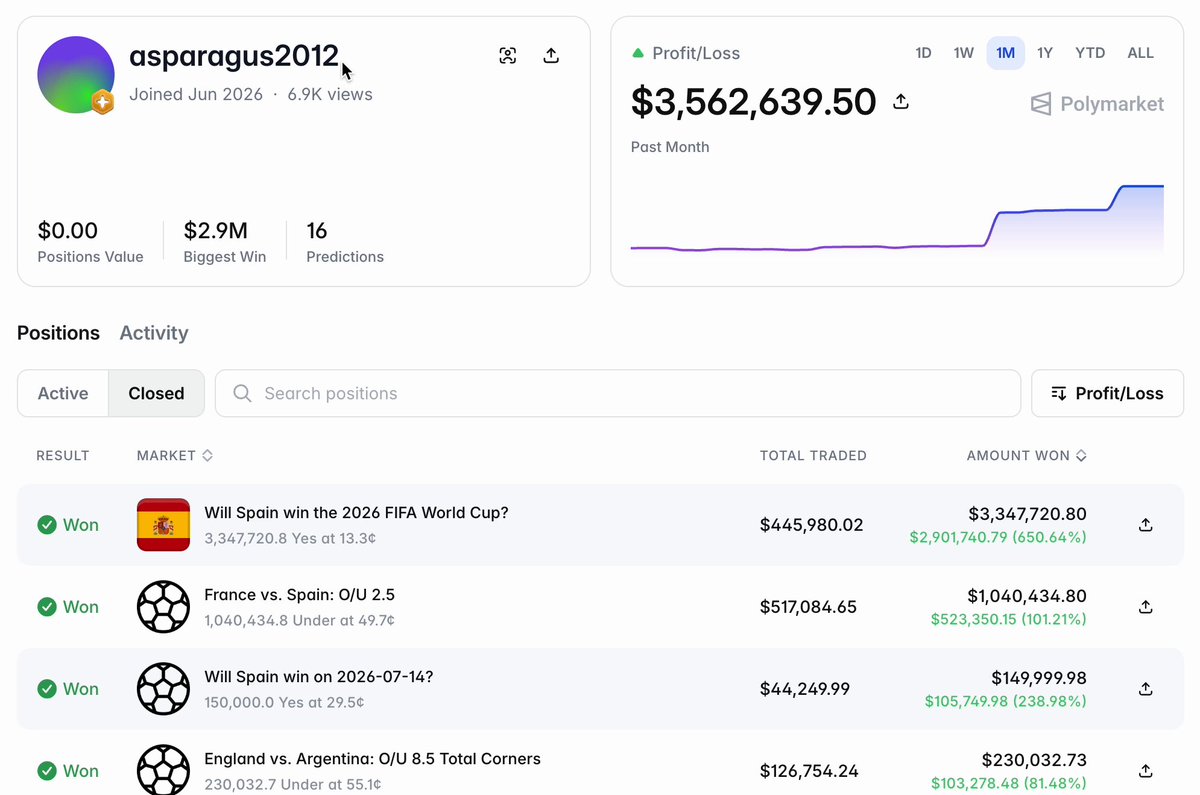
Task: Click the Won checkmark for France vs. Spain
Action: (47, 607)
